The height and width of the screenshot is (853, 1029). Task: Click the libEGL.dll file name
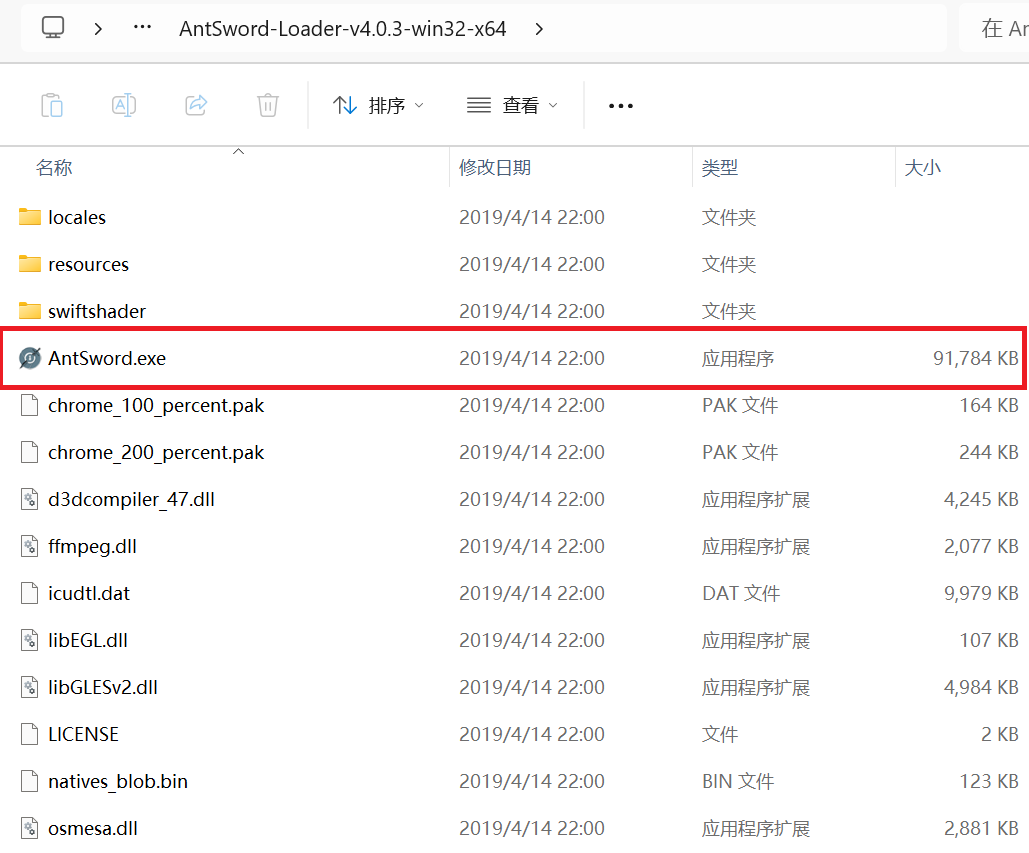click(88, 640)
